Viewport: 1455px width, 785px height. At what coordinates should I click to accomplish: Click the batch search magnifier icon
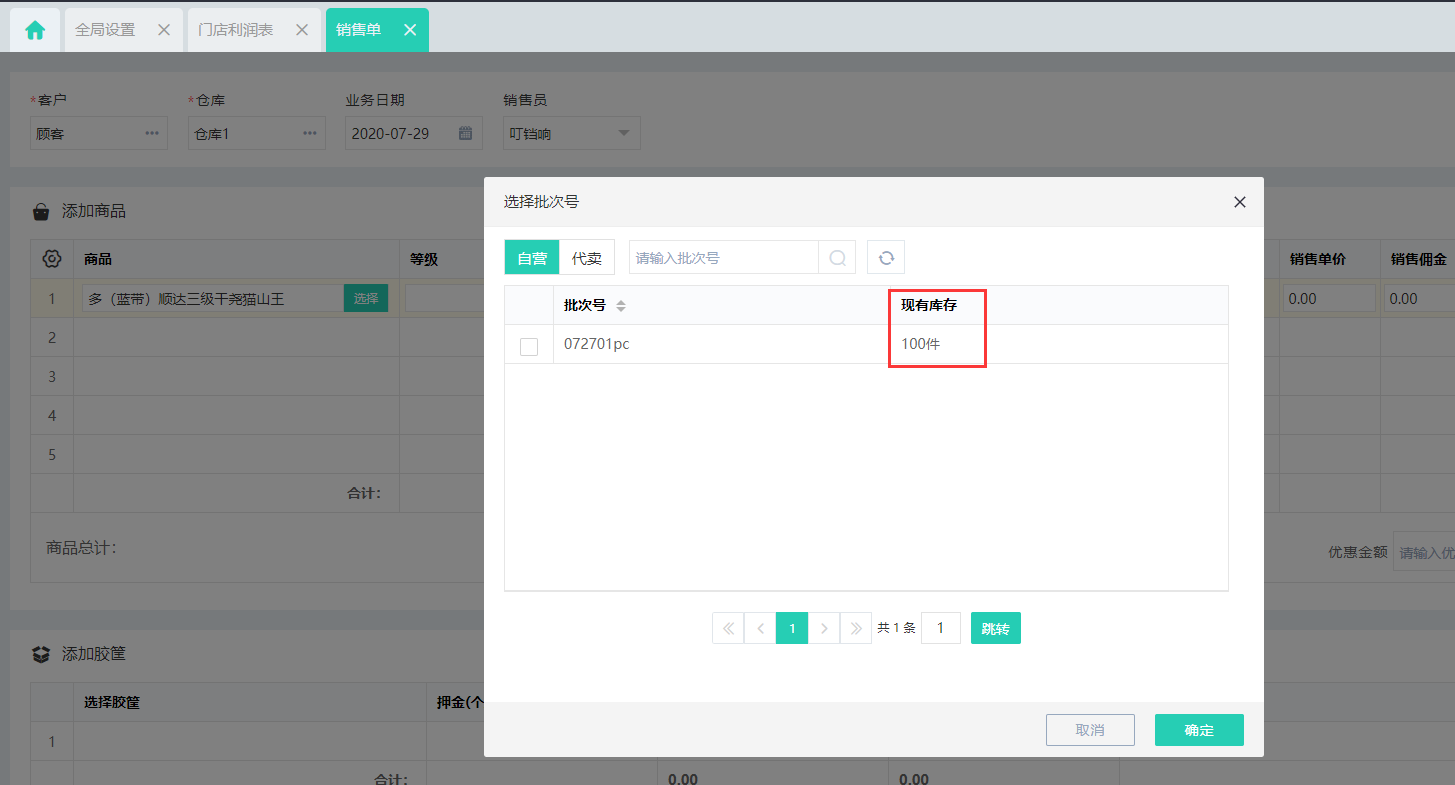837,258
